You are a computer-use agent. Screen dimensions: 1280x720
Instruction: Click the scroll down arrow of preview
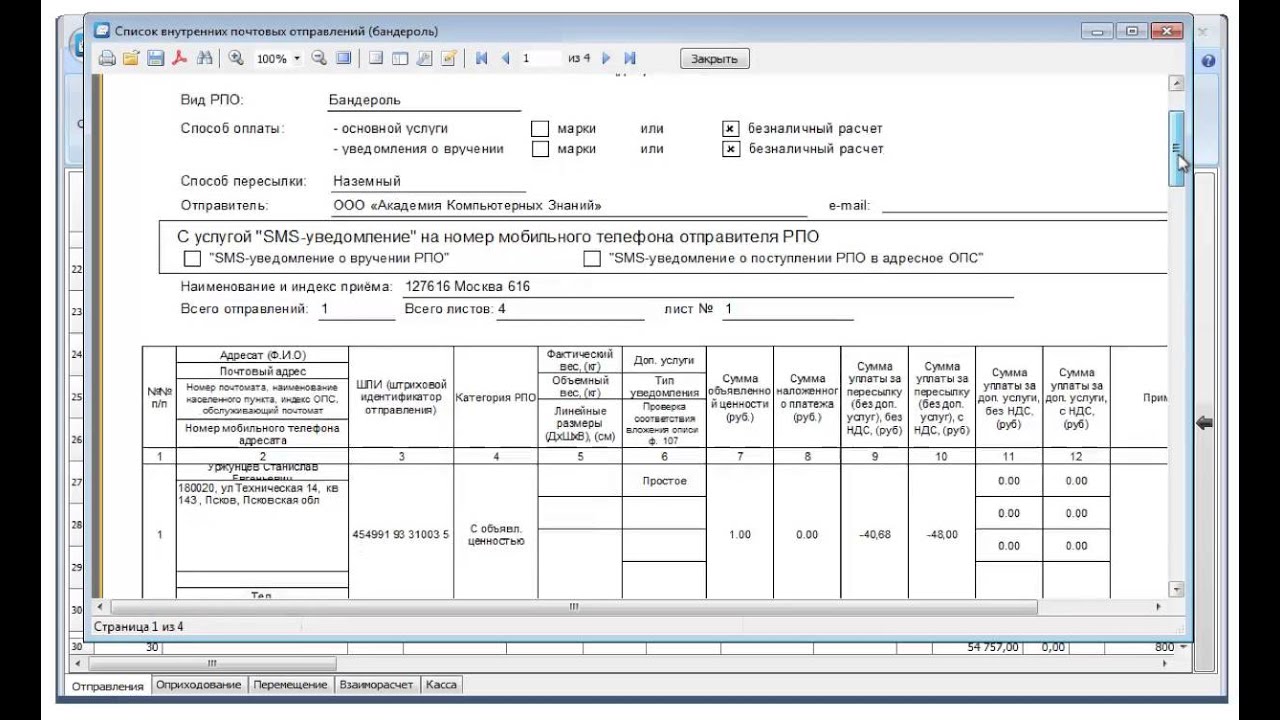click(1177, 589)
